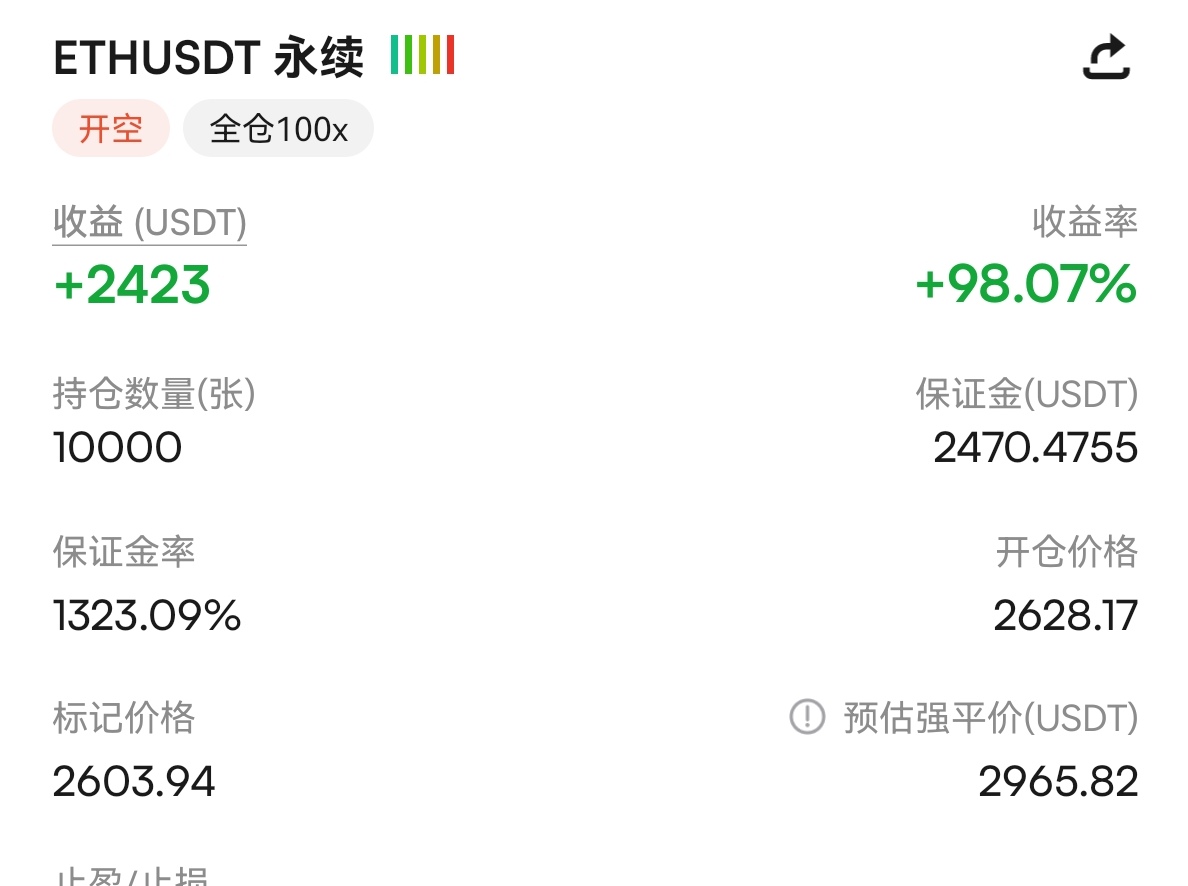Tap the 全仓100x leverage badge
Screen dimensions: 1188x886
coord(278,128)
